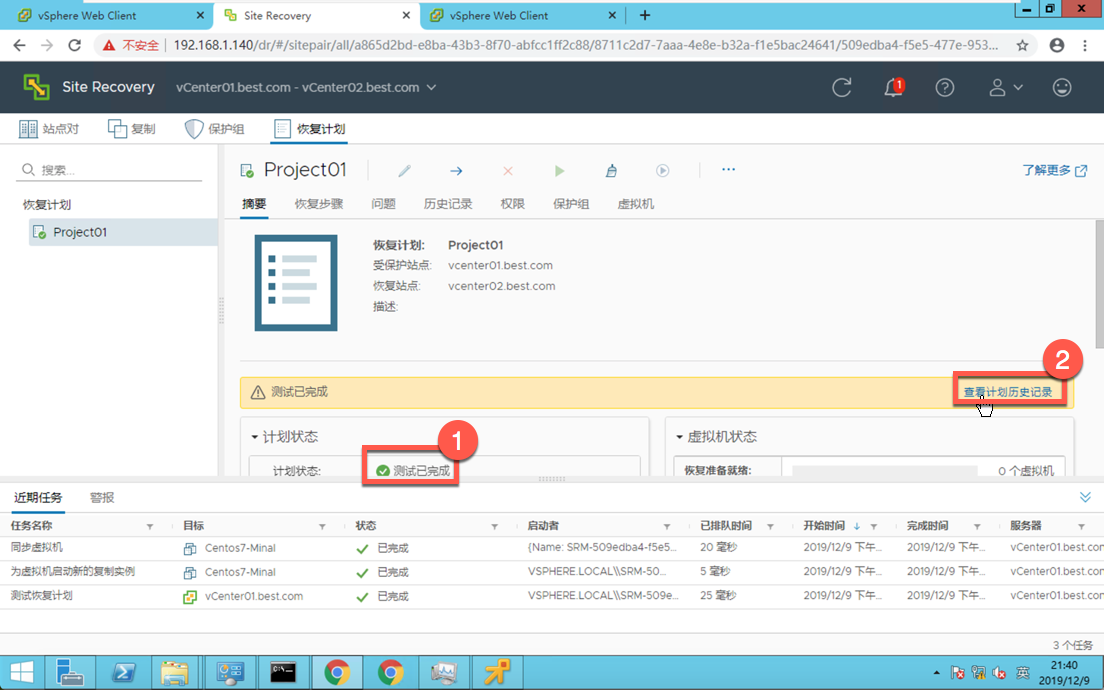Click the green test play icon
Viewport: 1104px width, 690px height.
[559, 170]
